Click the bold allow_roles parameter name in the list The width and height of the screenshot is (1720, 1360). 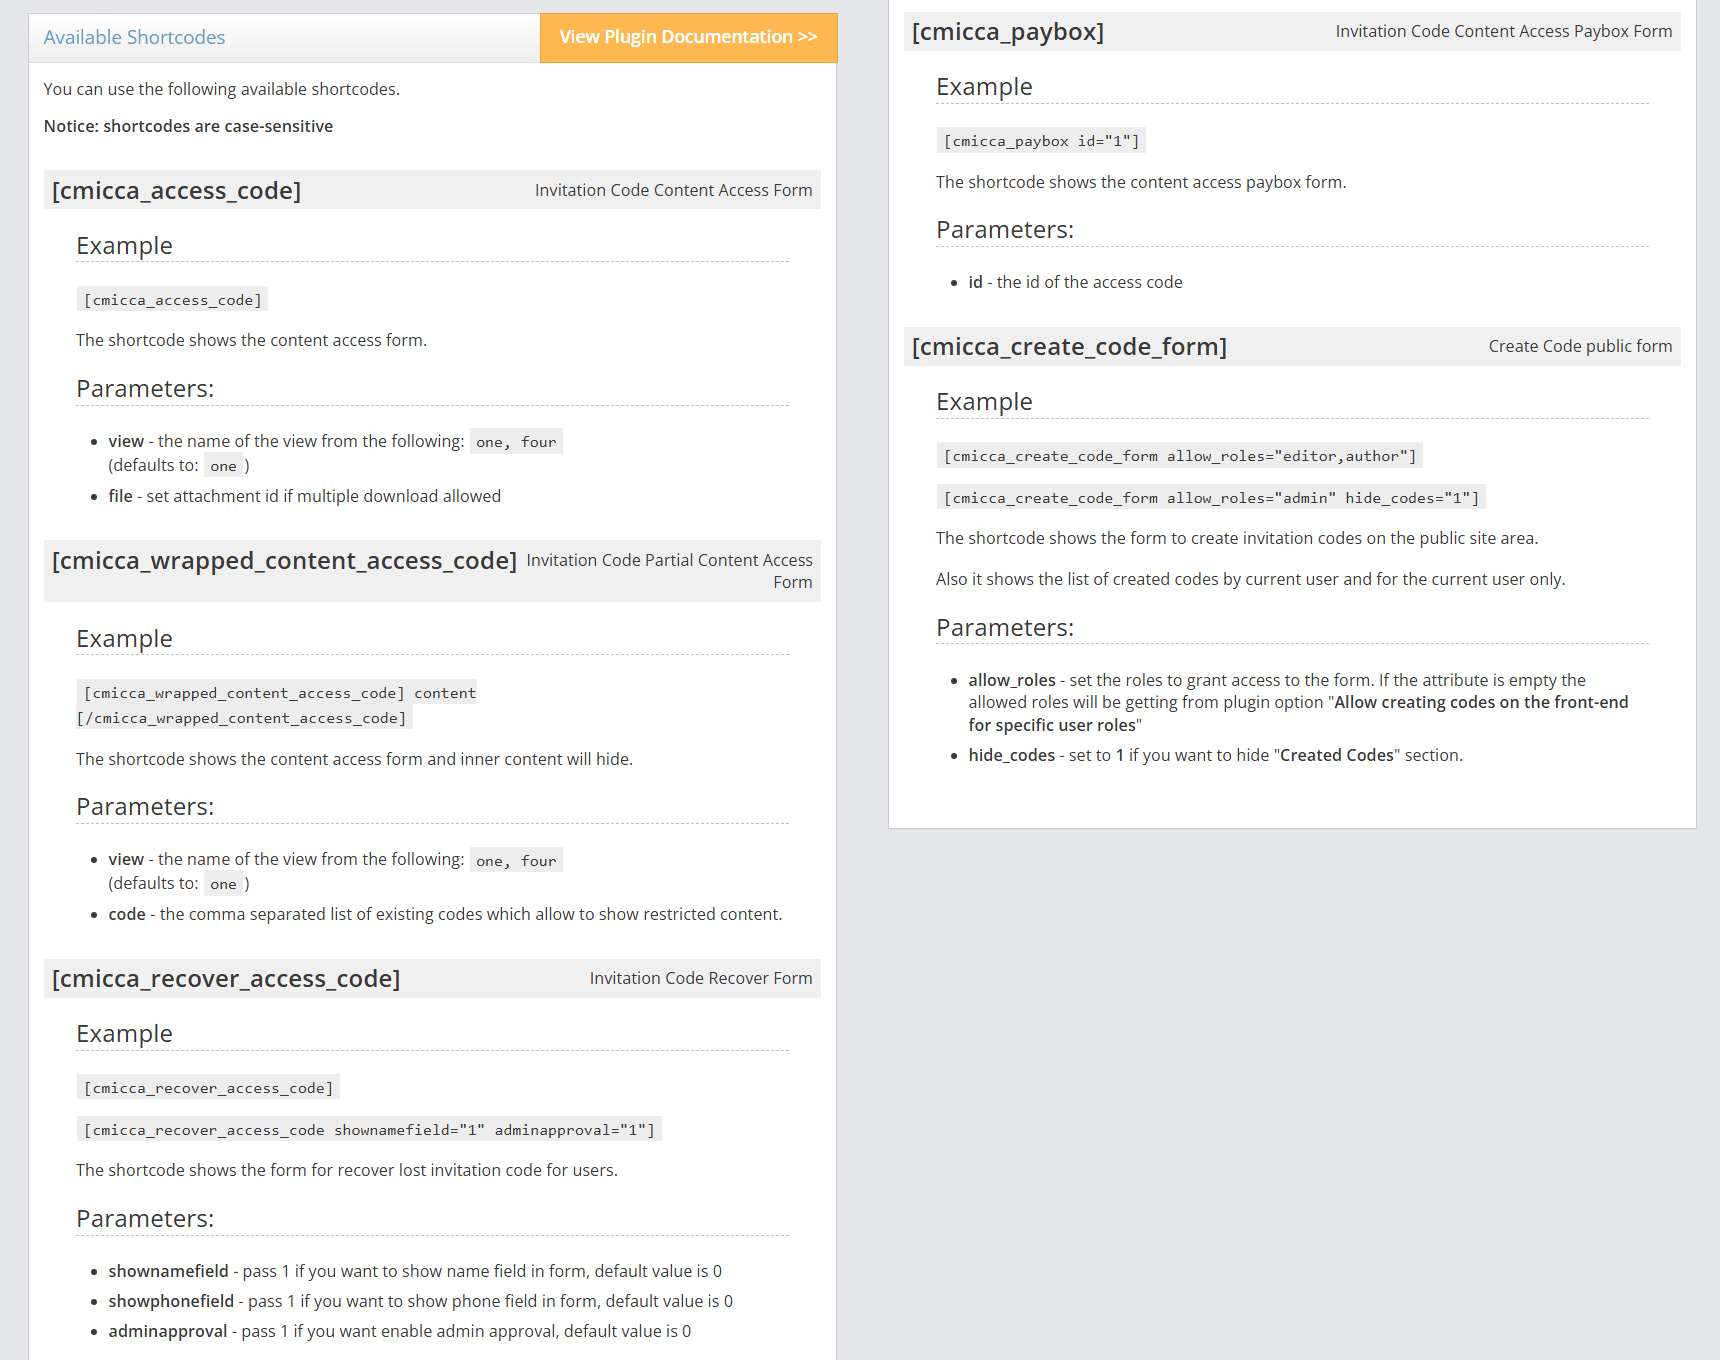point(1011,680)
